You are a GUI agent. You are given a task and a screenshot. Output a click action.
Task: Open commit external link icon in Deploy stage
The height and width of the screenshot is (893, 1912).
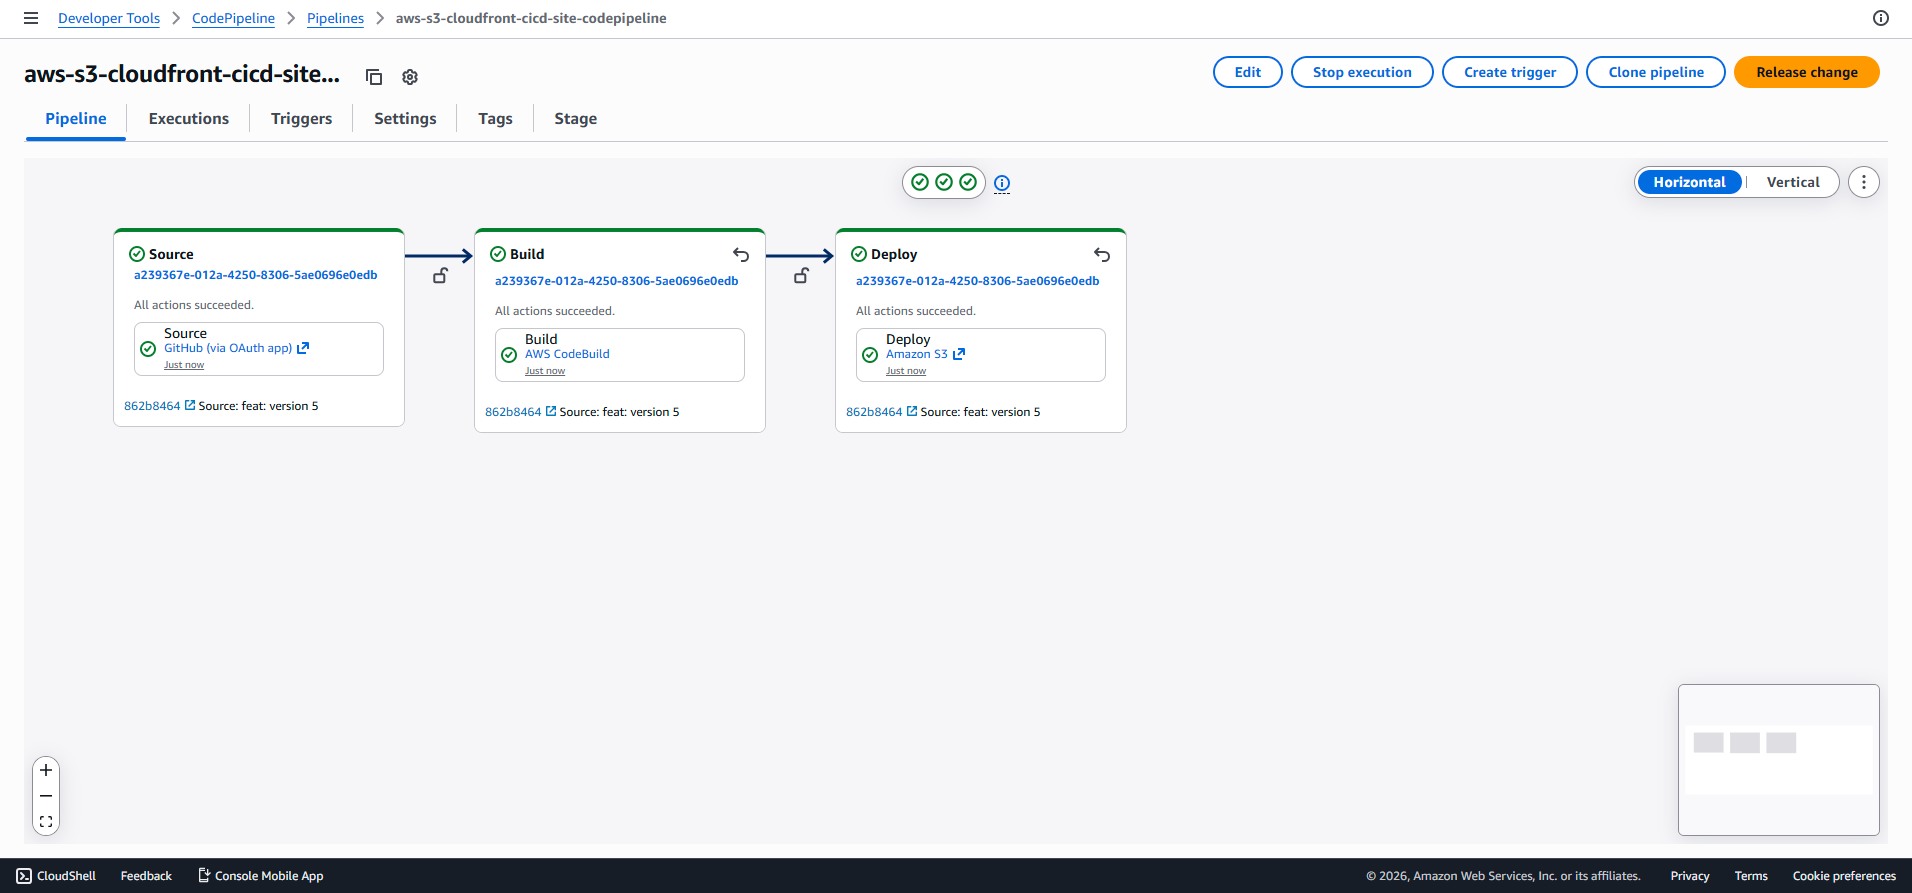coord(912,411)
